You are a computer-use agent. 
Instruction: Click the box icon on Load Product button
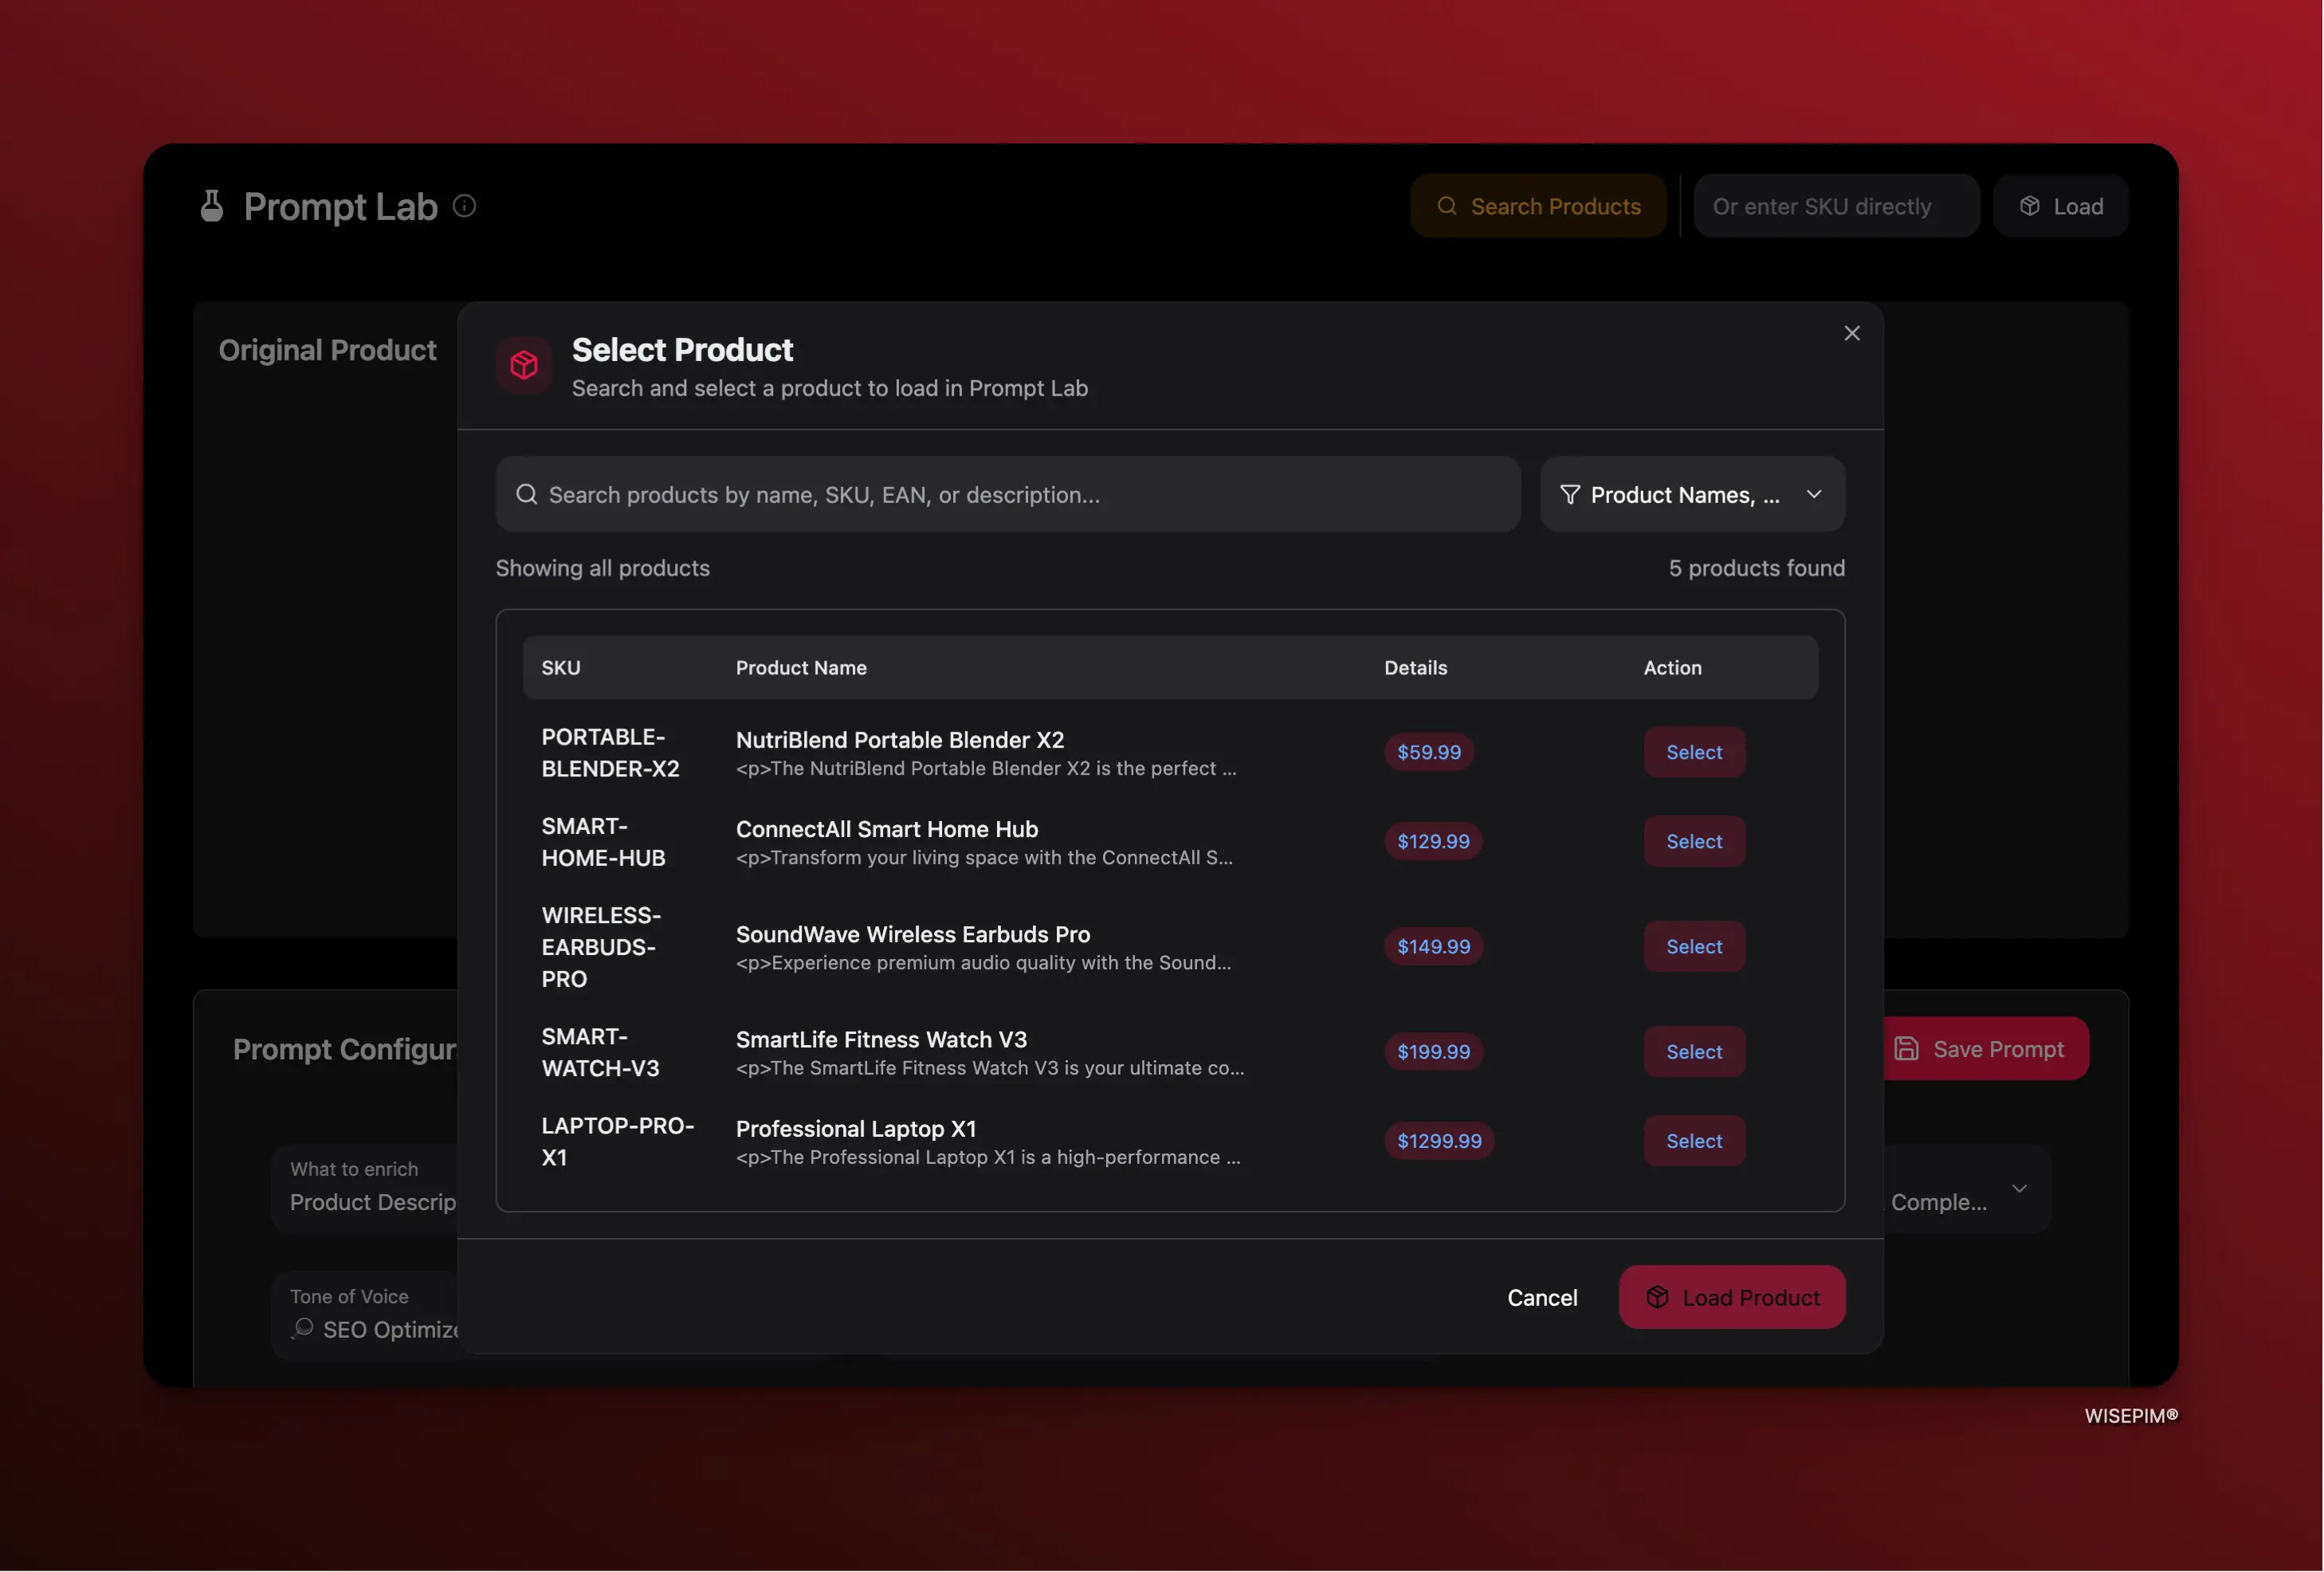point(1657,1297)
